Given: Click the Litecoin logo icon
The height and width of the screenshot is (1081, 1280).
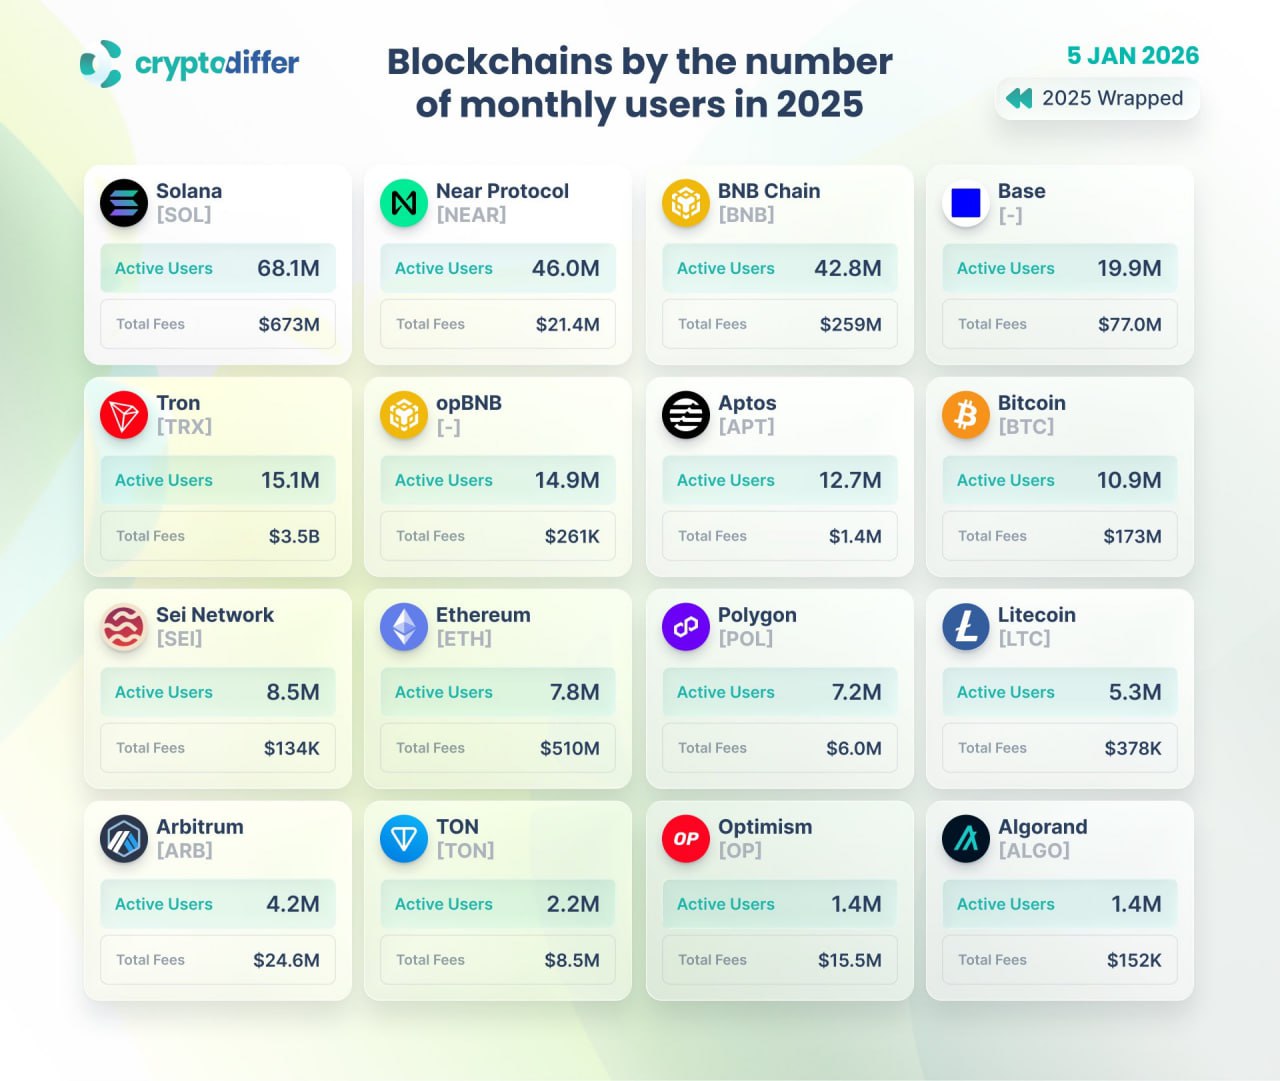Looking at the screenshot, I should [966, 627].
